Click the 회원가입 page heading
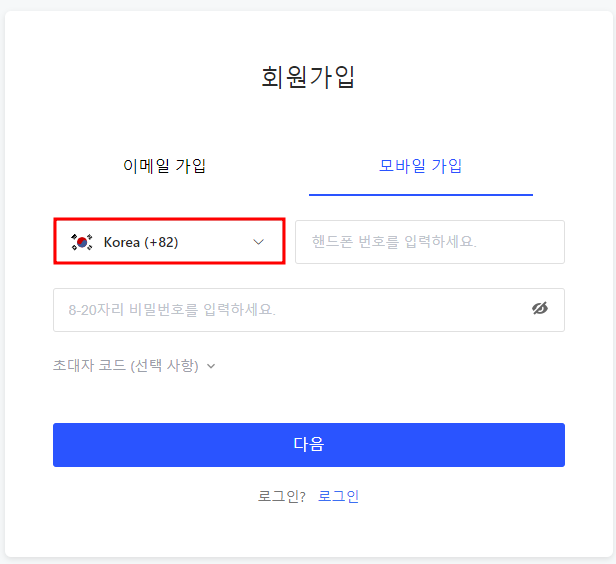The image size is (616, 564). 308,77
